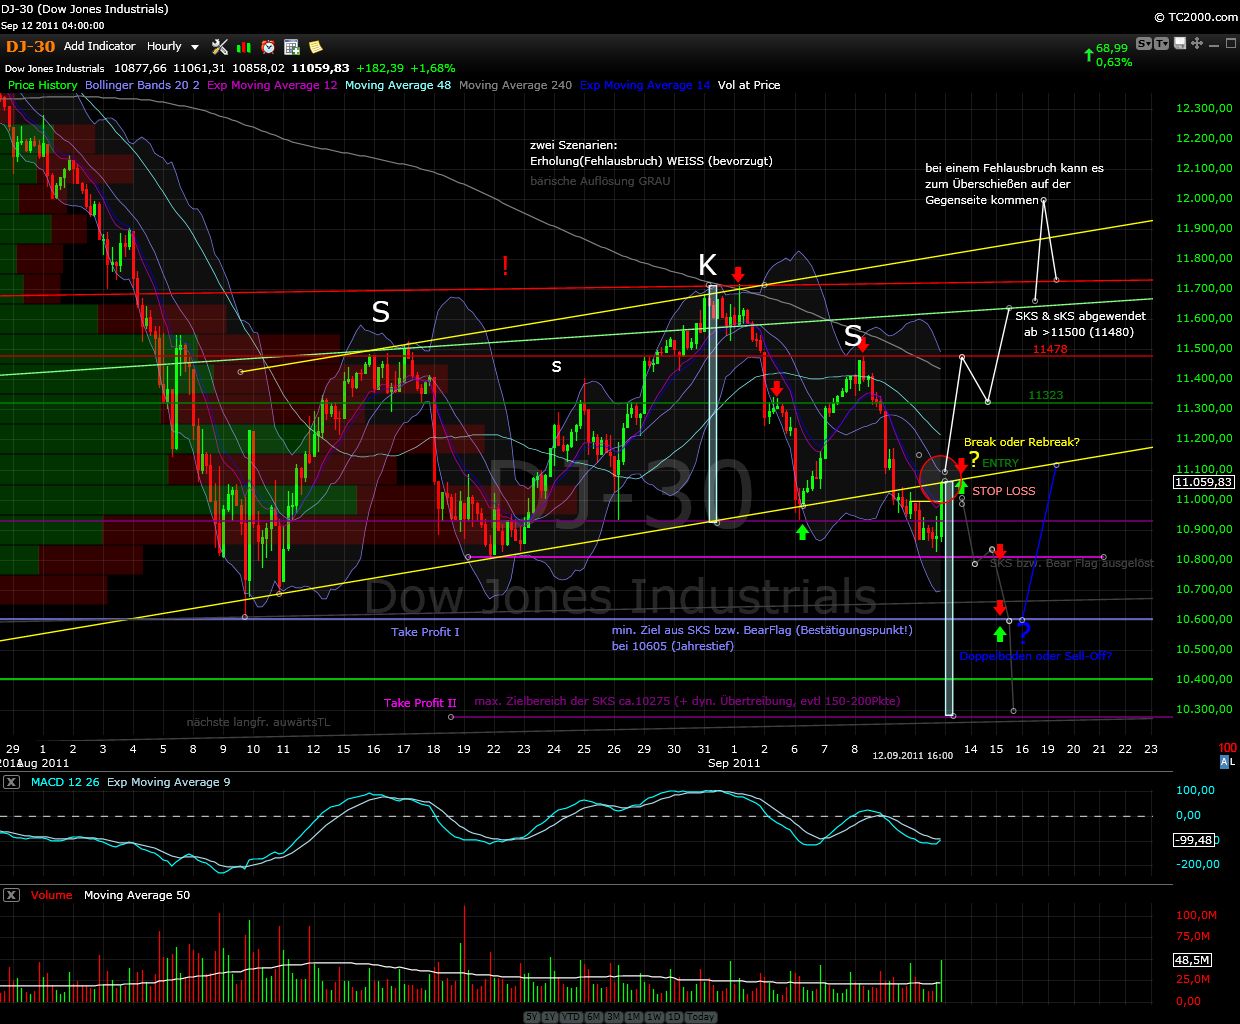This screenshot has width=1240, height=1024.
Task: Click the Dow Jones Industrials name in header
Action: [54, 68]
